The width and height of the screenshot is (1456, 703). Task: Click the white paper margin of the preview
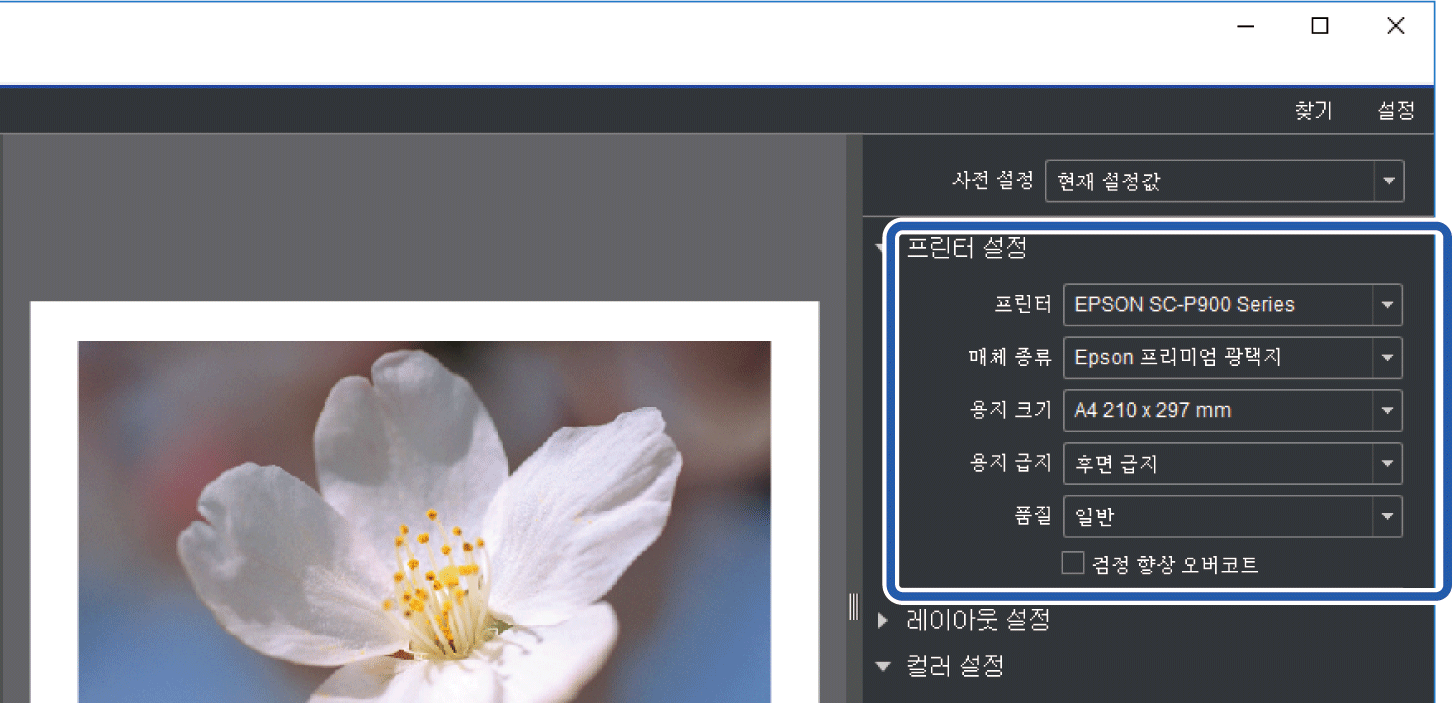point(54,500)
